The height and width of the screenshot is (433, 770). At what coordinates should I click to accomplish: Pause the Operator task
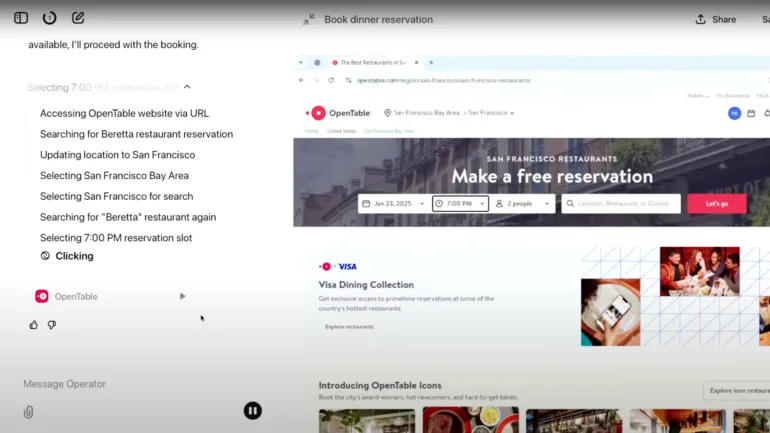point(253,411)
